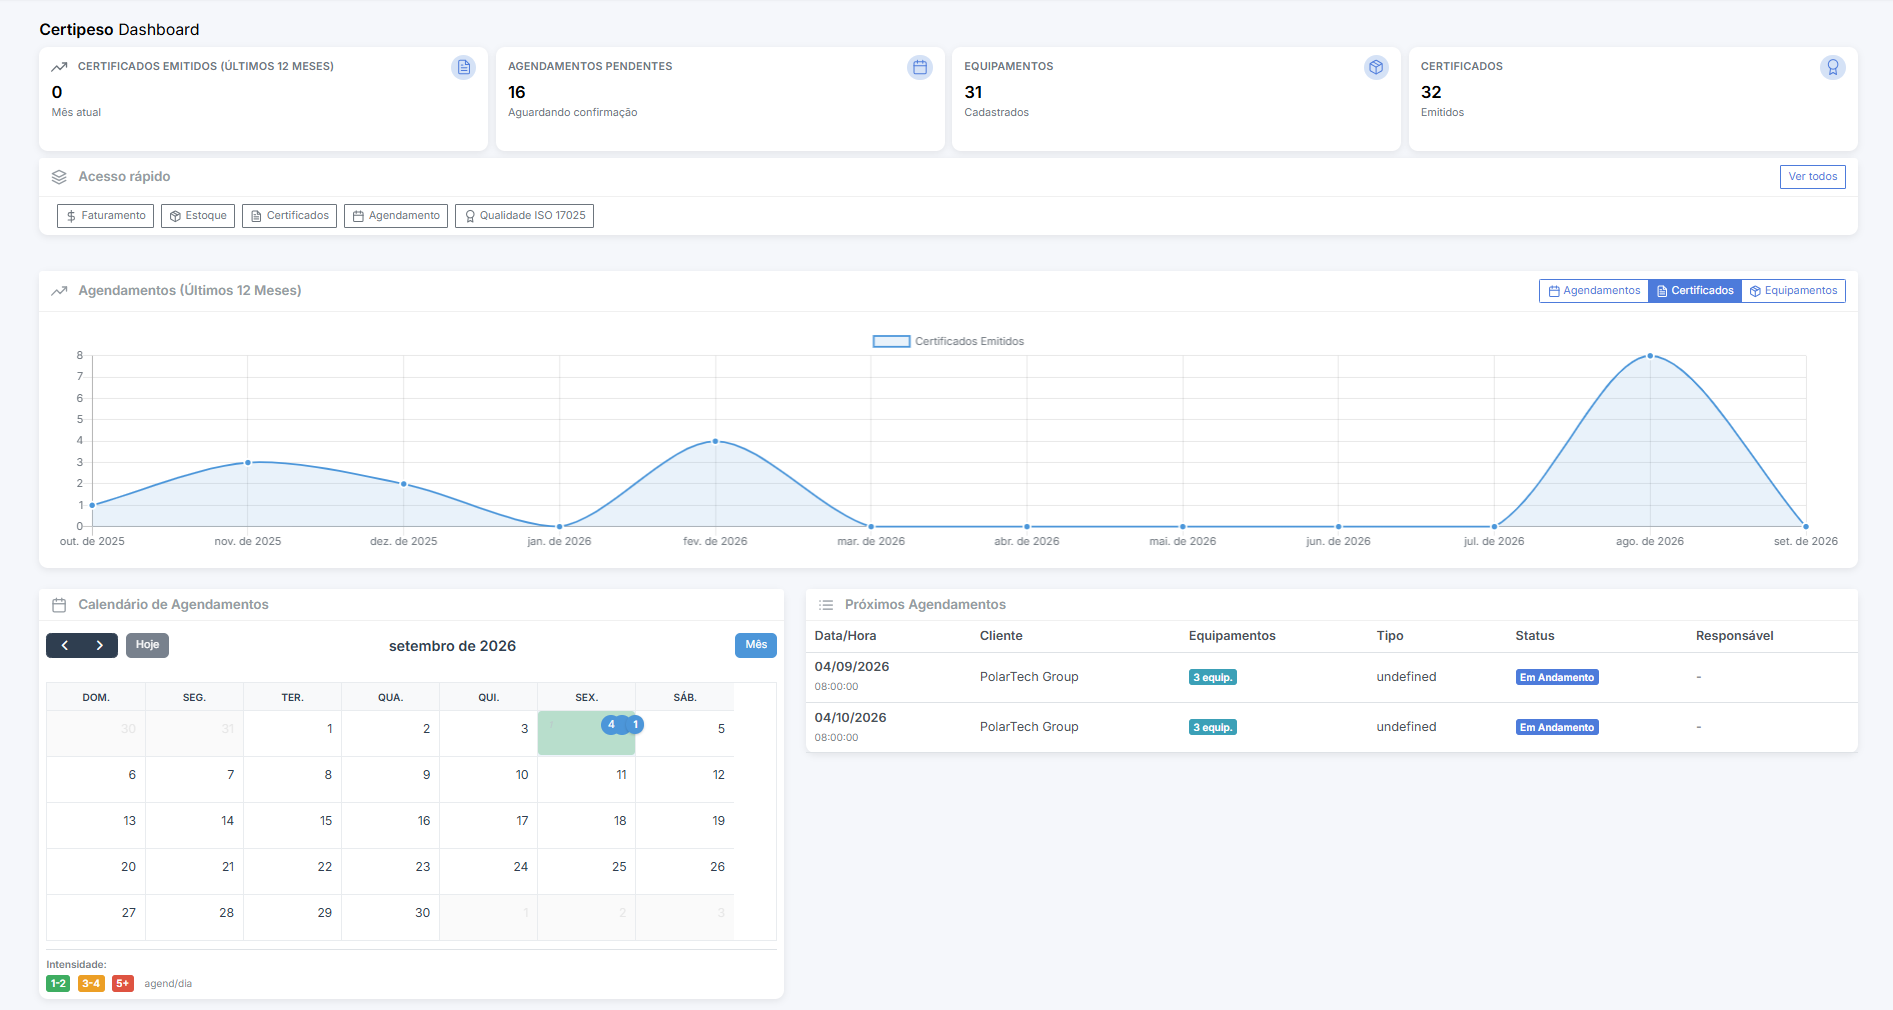This screenshot has height=1010, width=1893.
Task: Click PolarTech Group in 04/10/2026 row
Action: point(1029,727)
